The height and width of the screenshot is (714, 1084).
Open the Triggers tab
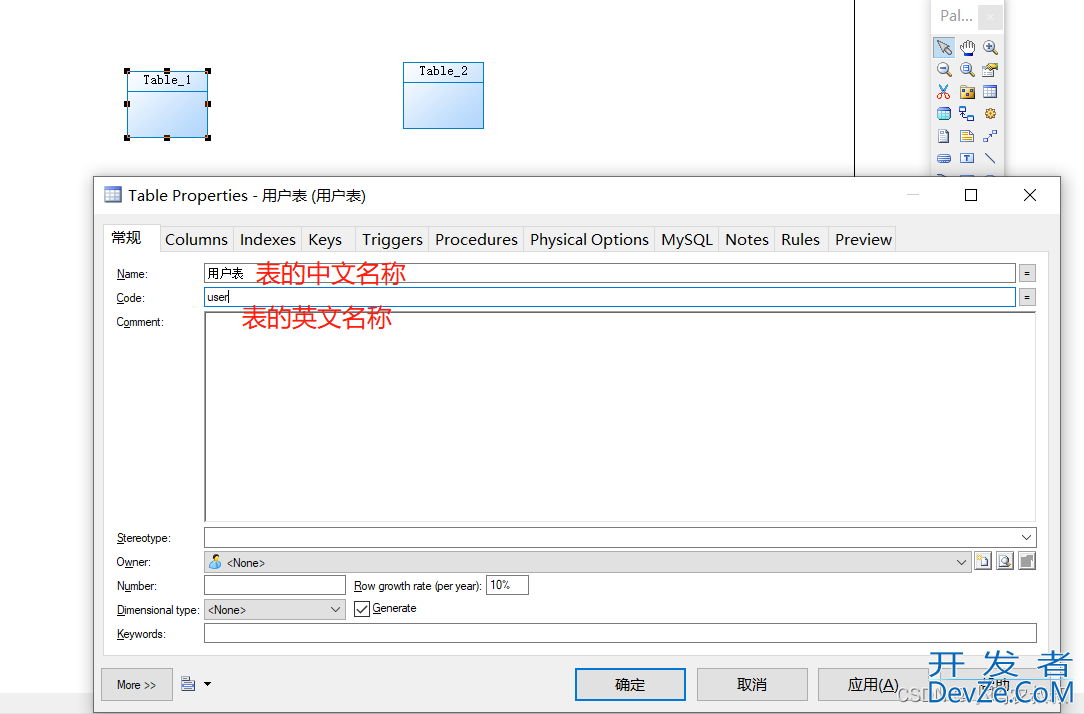(392, 239)
